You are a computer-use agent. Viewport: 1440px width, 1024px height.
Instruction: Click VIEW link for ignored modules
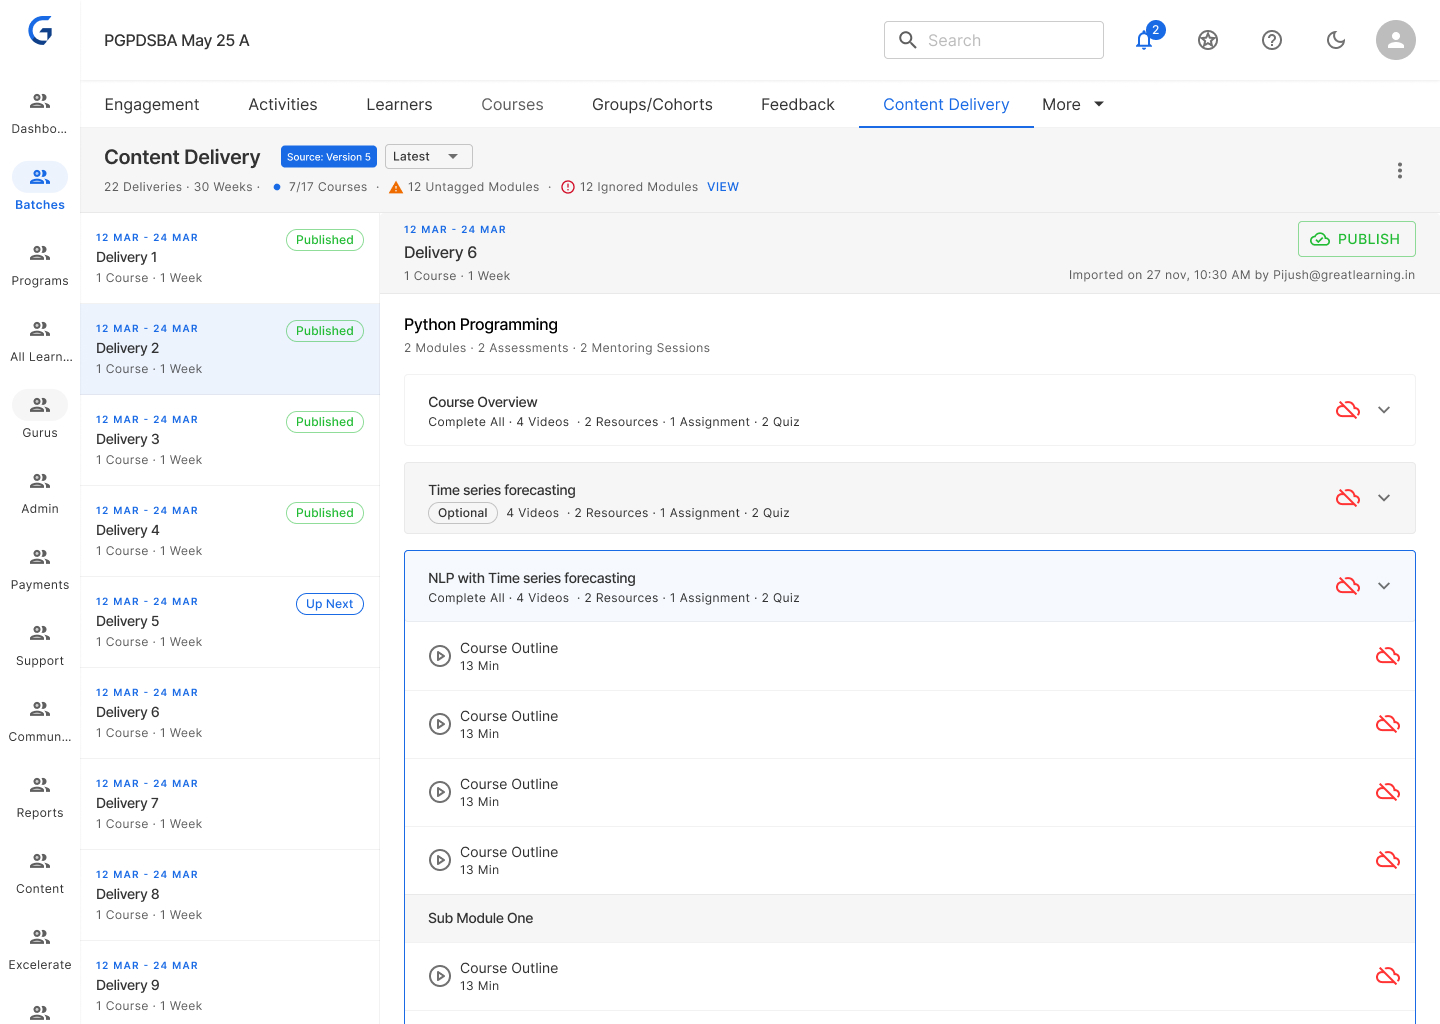(723, 187)
